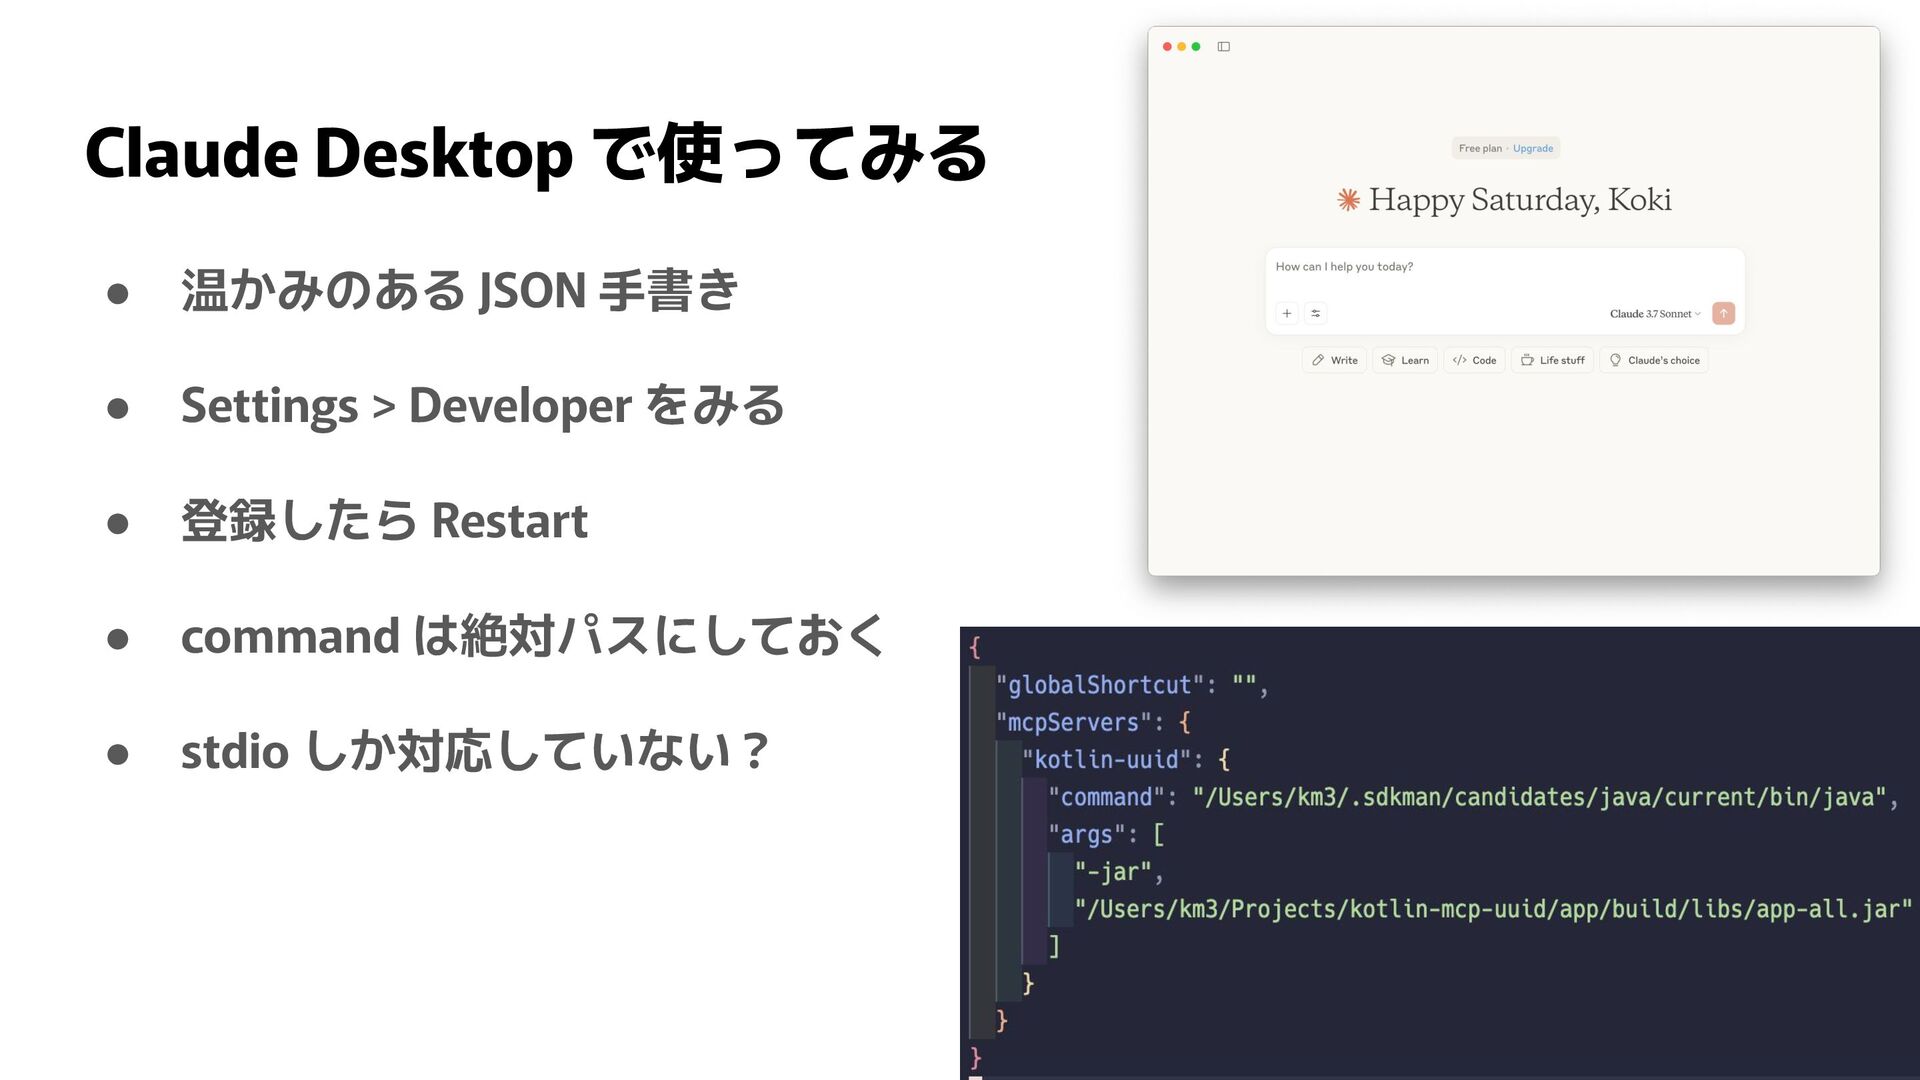This screenshot has height=1080, width=1920.
Task: Select the Learn graduation cap chip
Action: (1405, 361)
